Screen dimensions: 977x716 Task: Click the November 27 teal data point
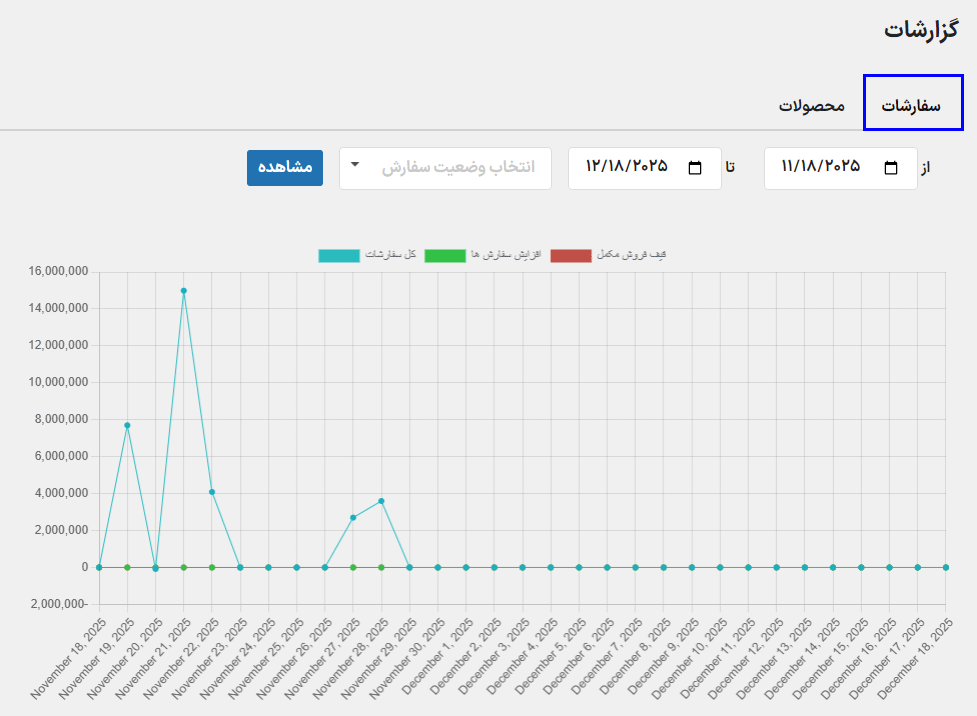tap(353, 518)
